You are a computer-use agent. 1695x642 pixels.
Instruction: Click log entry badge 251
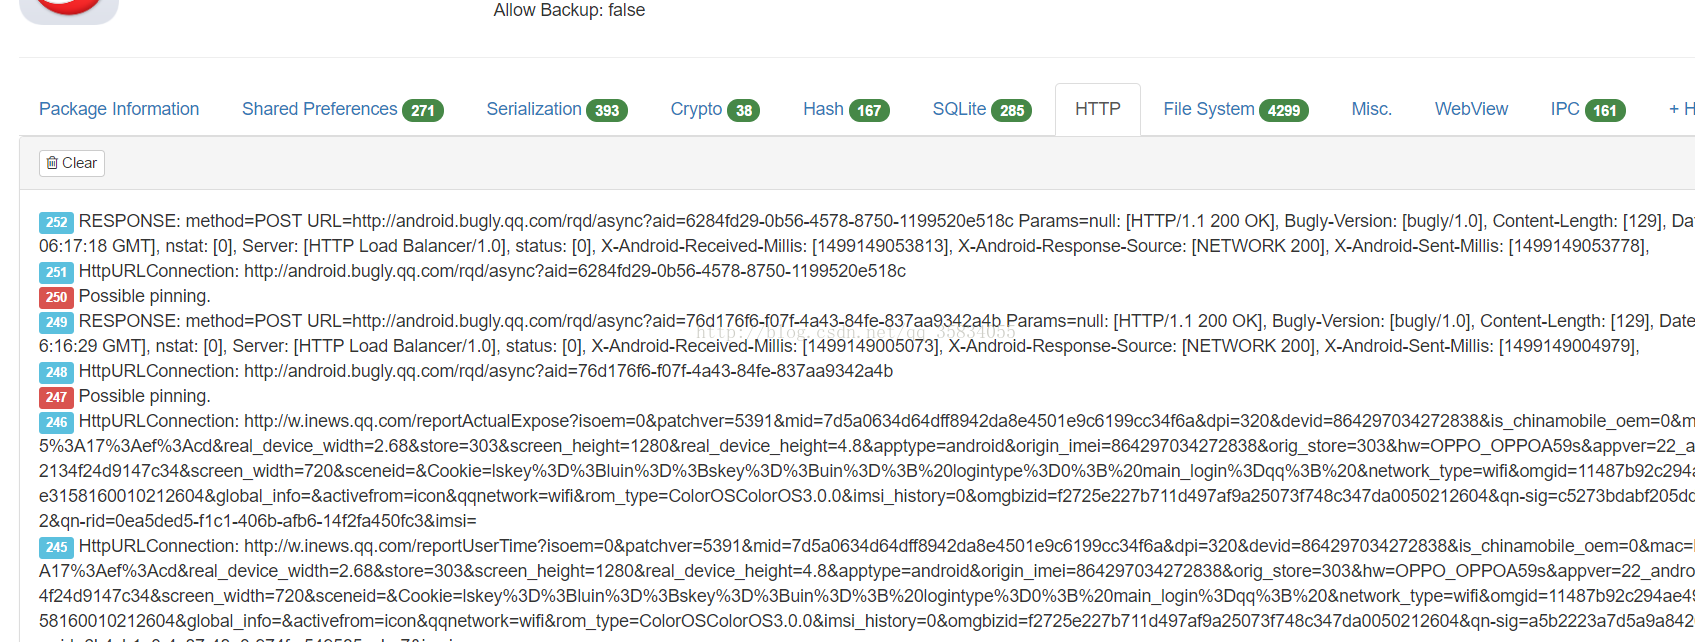(56, 272)
